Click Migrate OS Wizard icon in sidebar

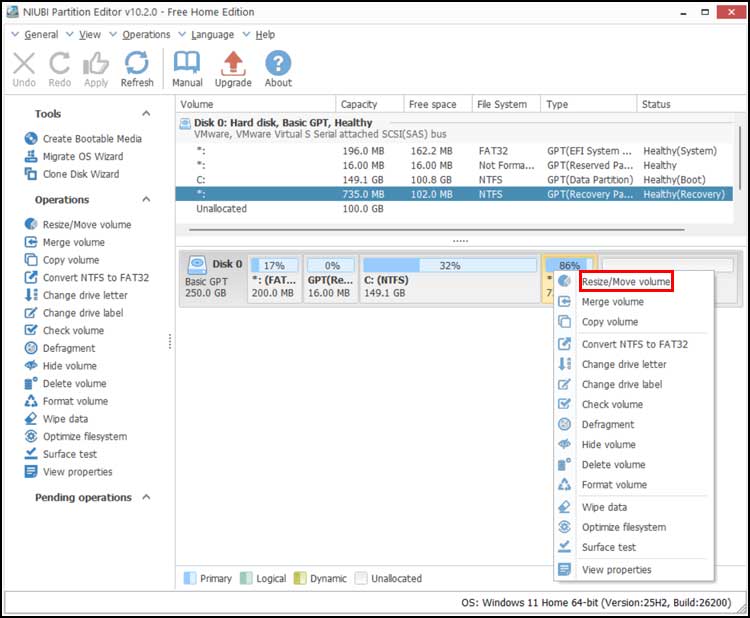pos(31,156)
